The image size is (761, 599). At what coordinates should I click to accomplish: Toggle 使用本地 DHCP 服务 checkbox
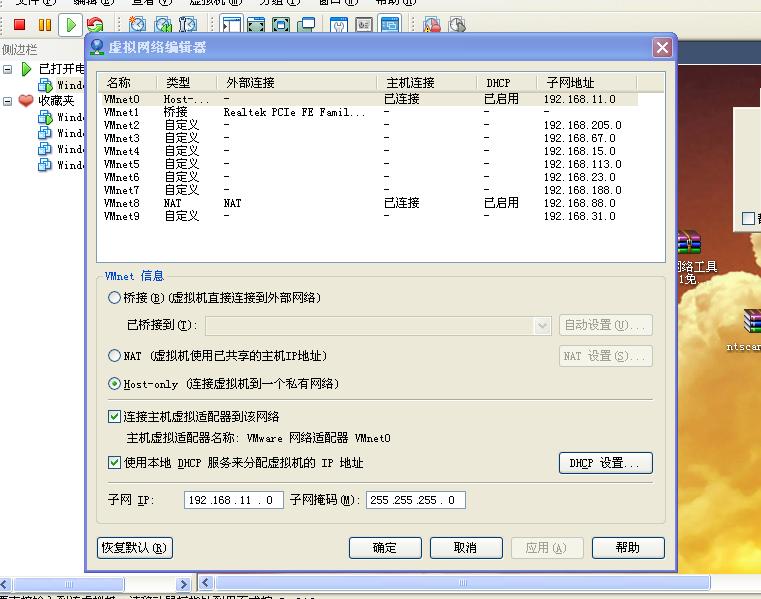(114, 463)
